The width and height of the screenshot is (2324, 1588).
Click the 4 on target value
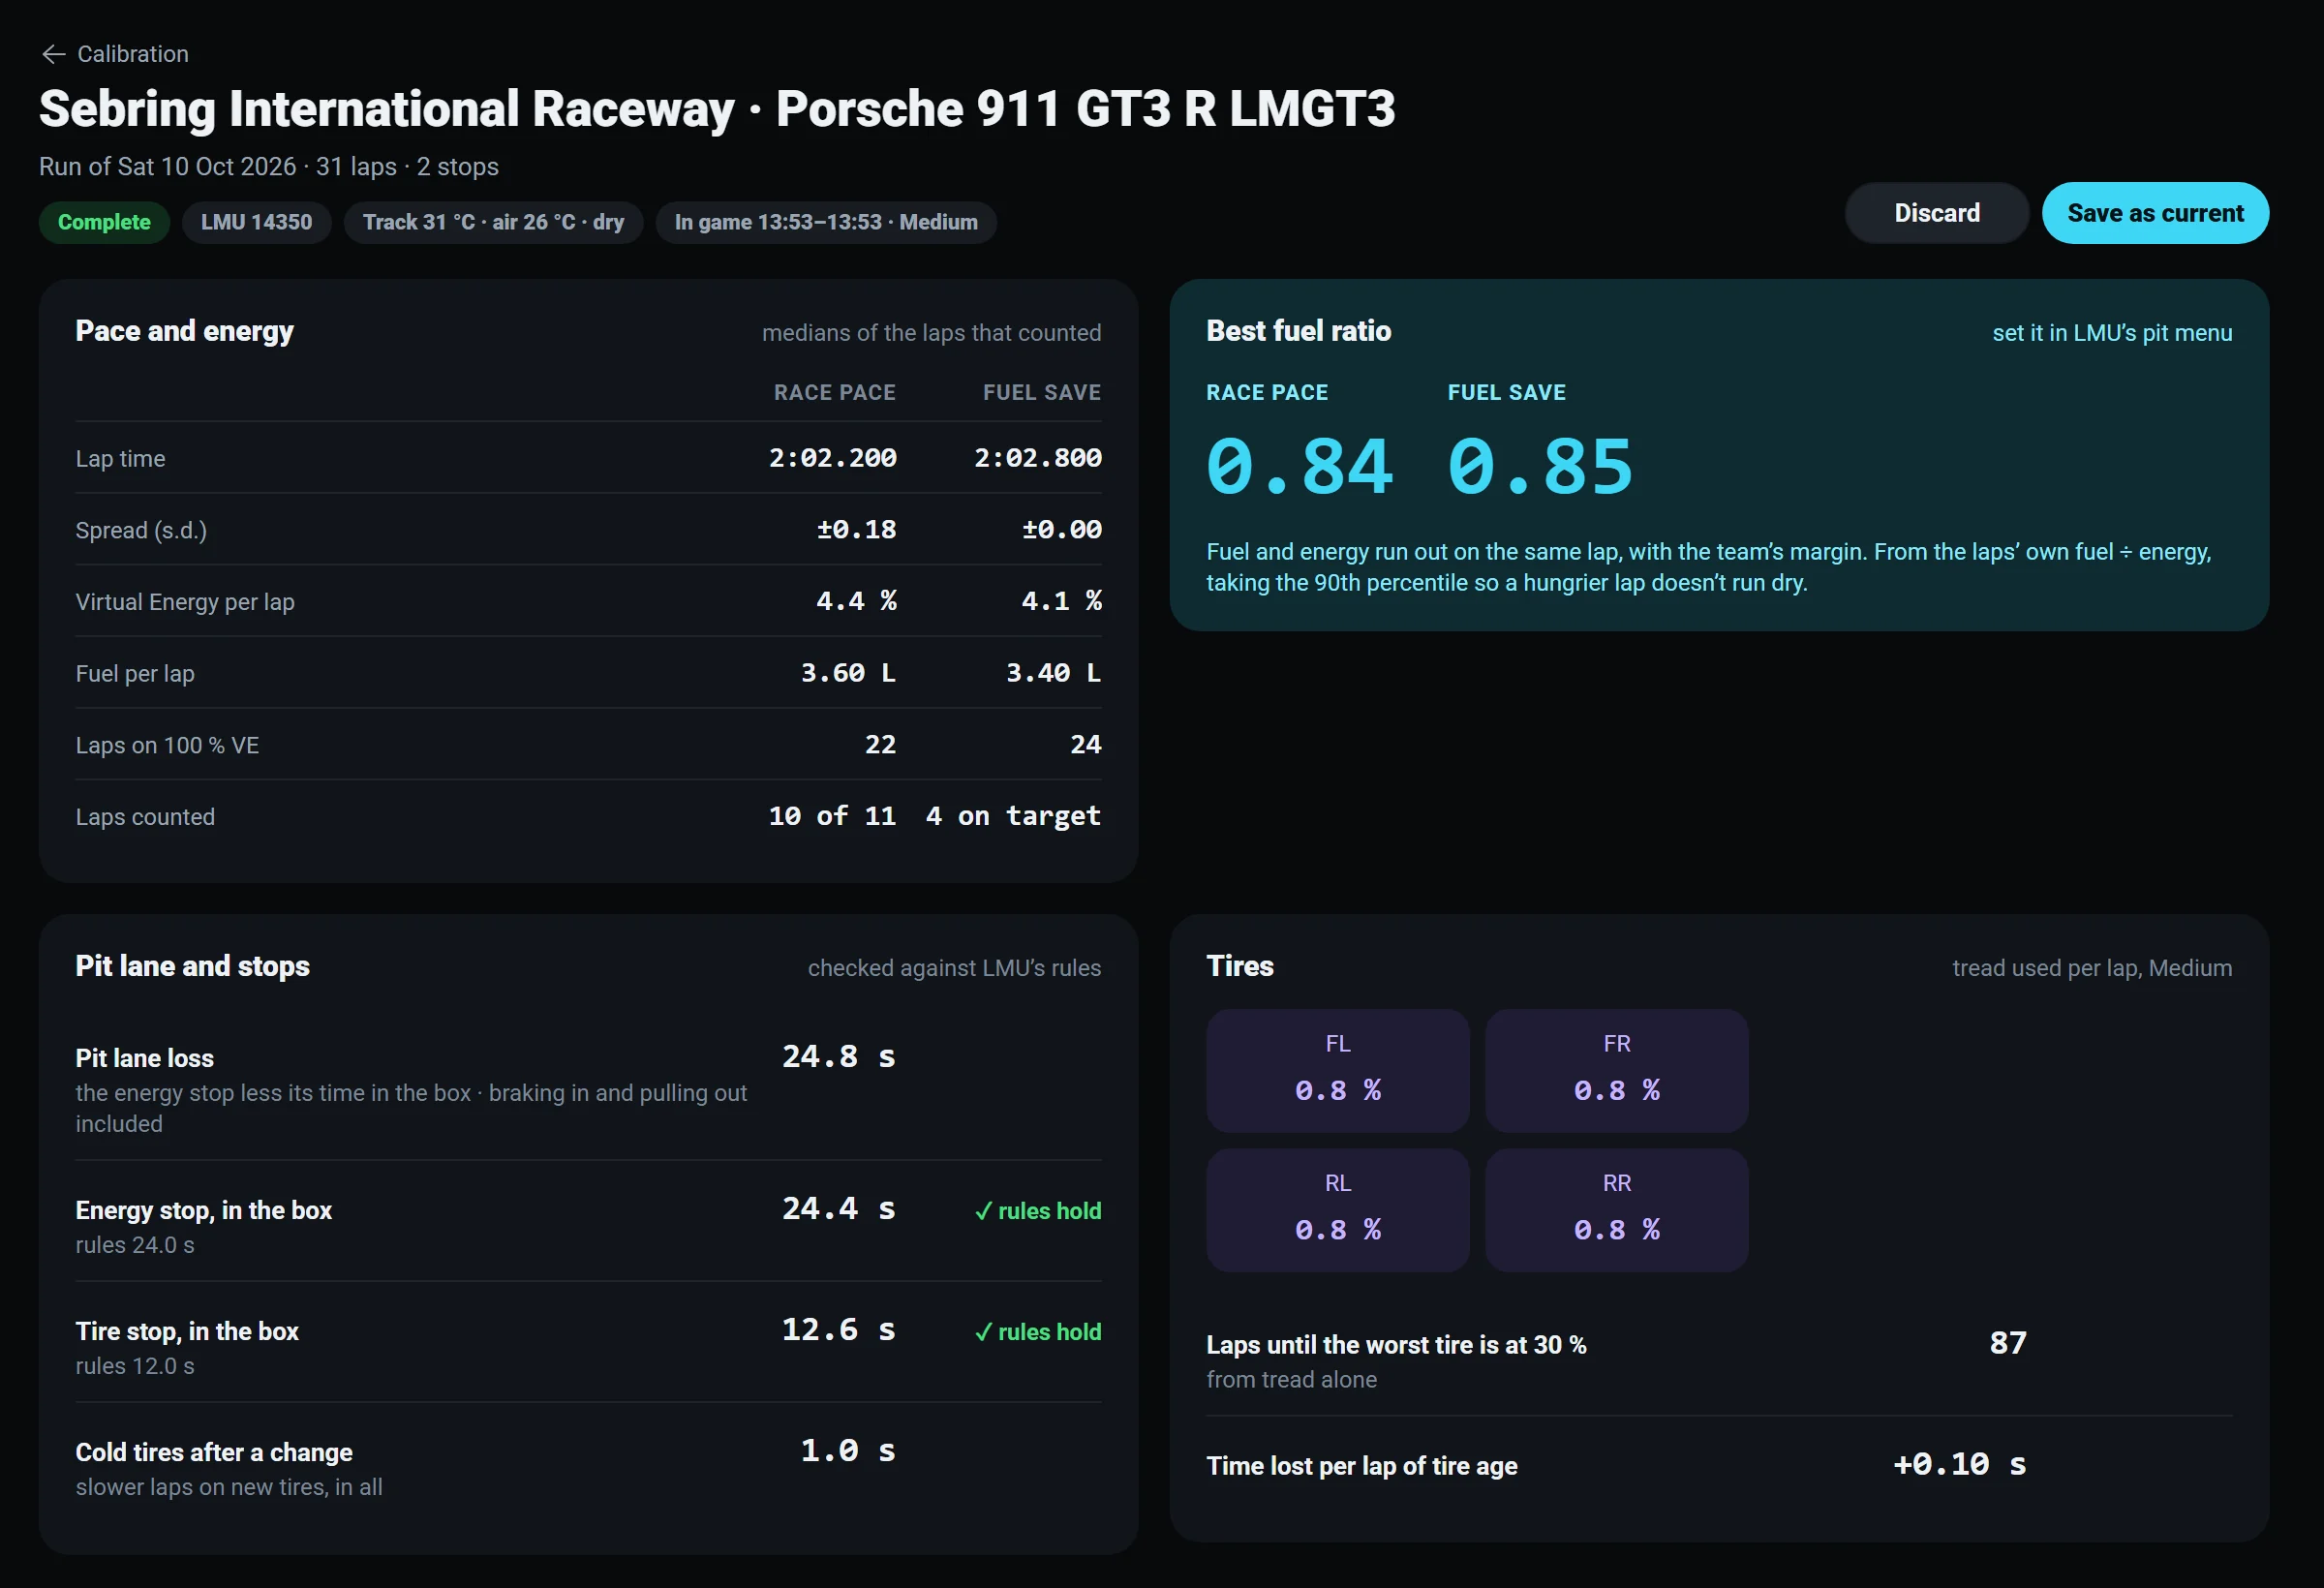(x=1013, y=816)
